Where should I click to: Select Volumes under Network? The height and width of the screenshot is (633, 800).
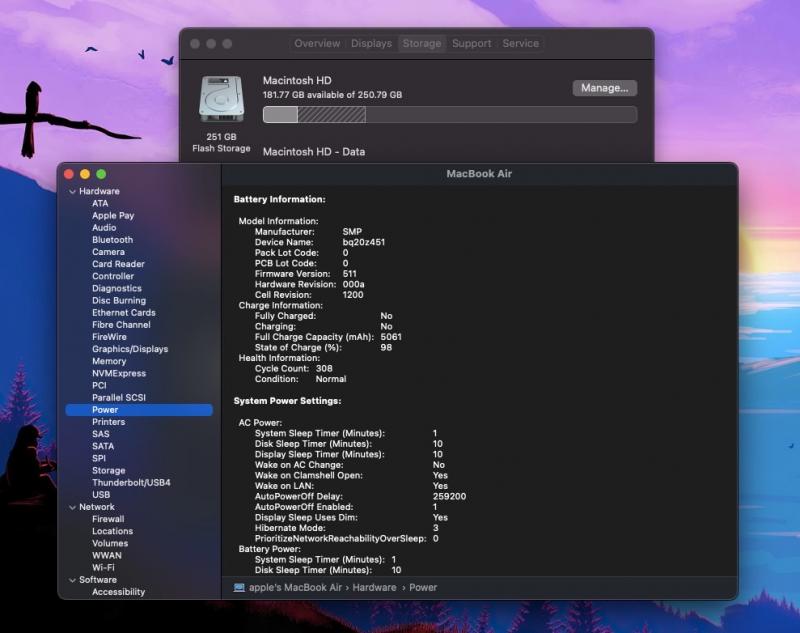110,544
